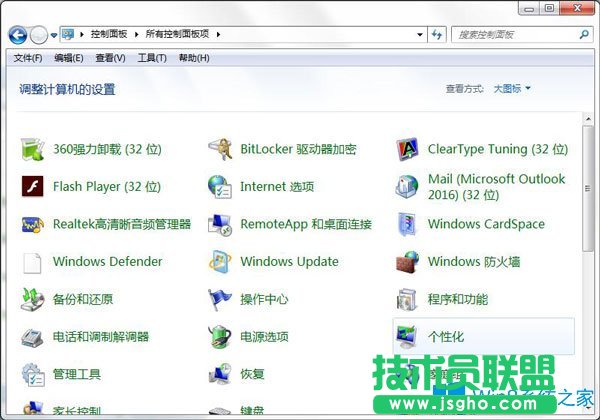Click the 恢复 recovery icon
600x420 pixels.
pos(220,374)
